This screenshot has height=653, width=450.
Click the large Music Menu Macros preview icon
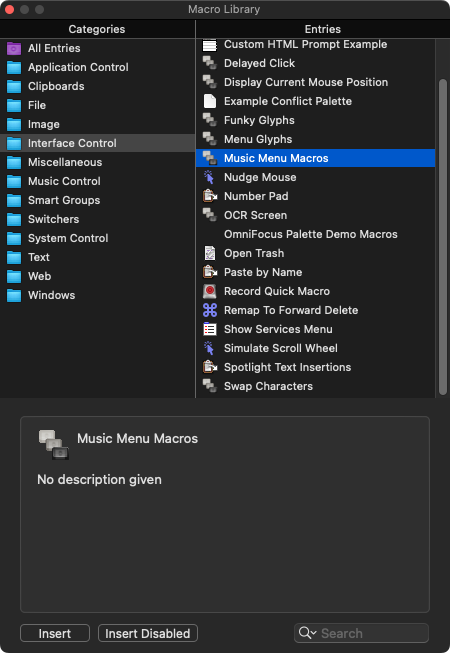54,444
